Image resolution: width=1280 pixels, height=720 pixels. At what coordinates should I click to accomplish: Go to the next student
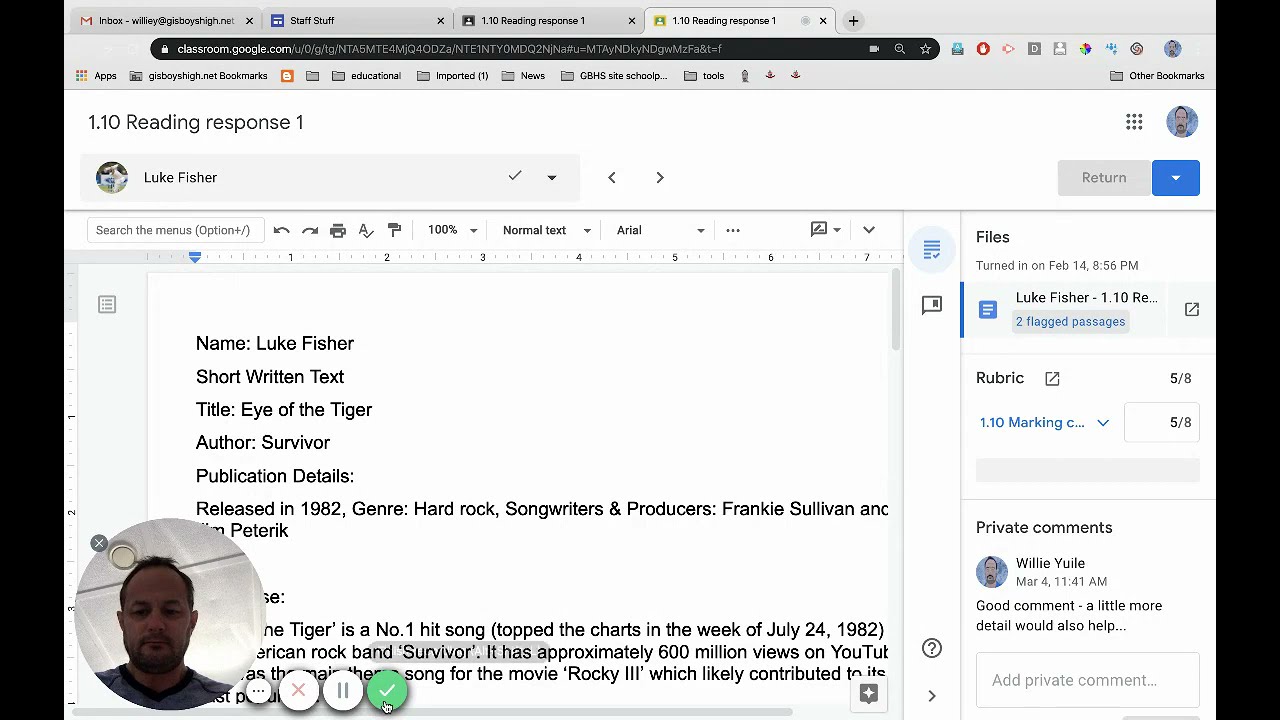click(660, 177)
